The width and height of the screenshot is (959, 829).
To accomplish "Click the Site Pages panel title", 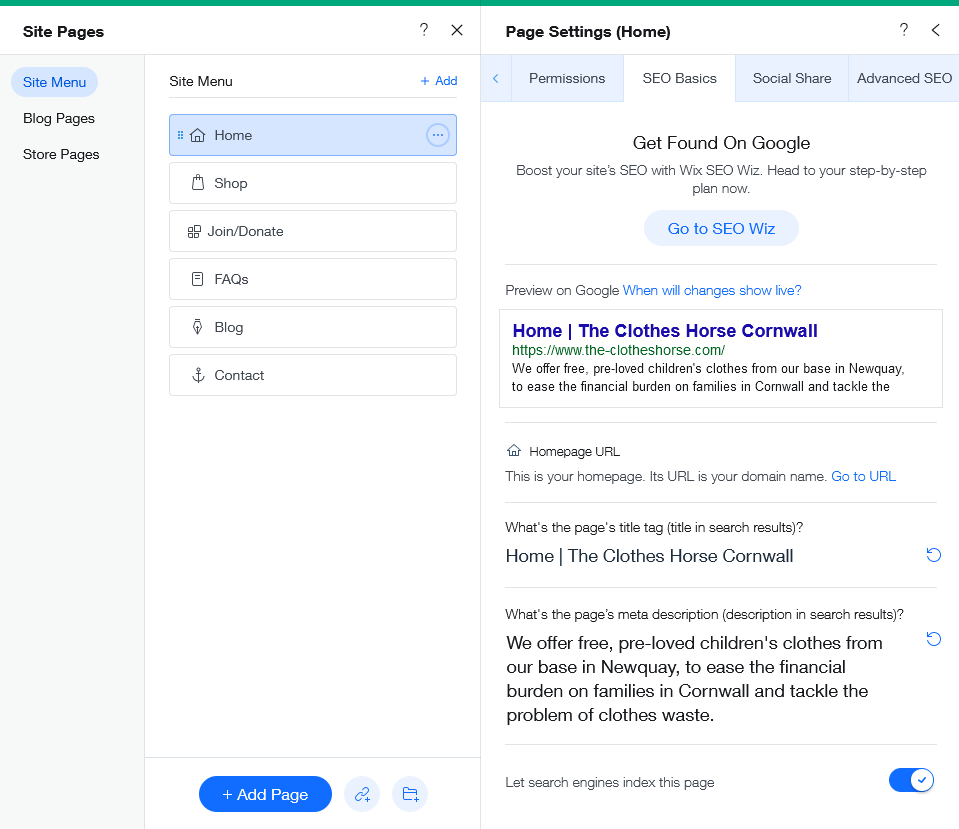I will pos(63,31).
